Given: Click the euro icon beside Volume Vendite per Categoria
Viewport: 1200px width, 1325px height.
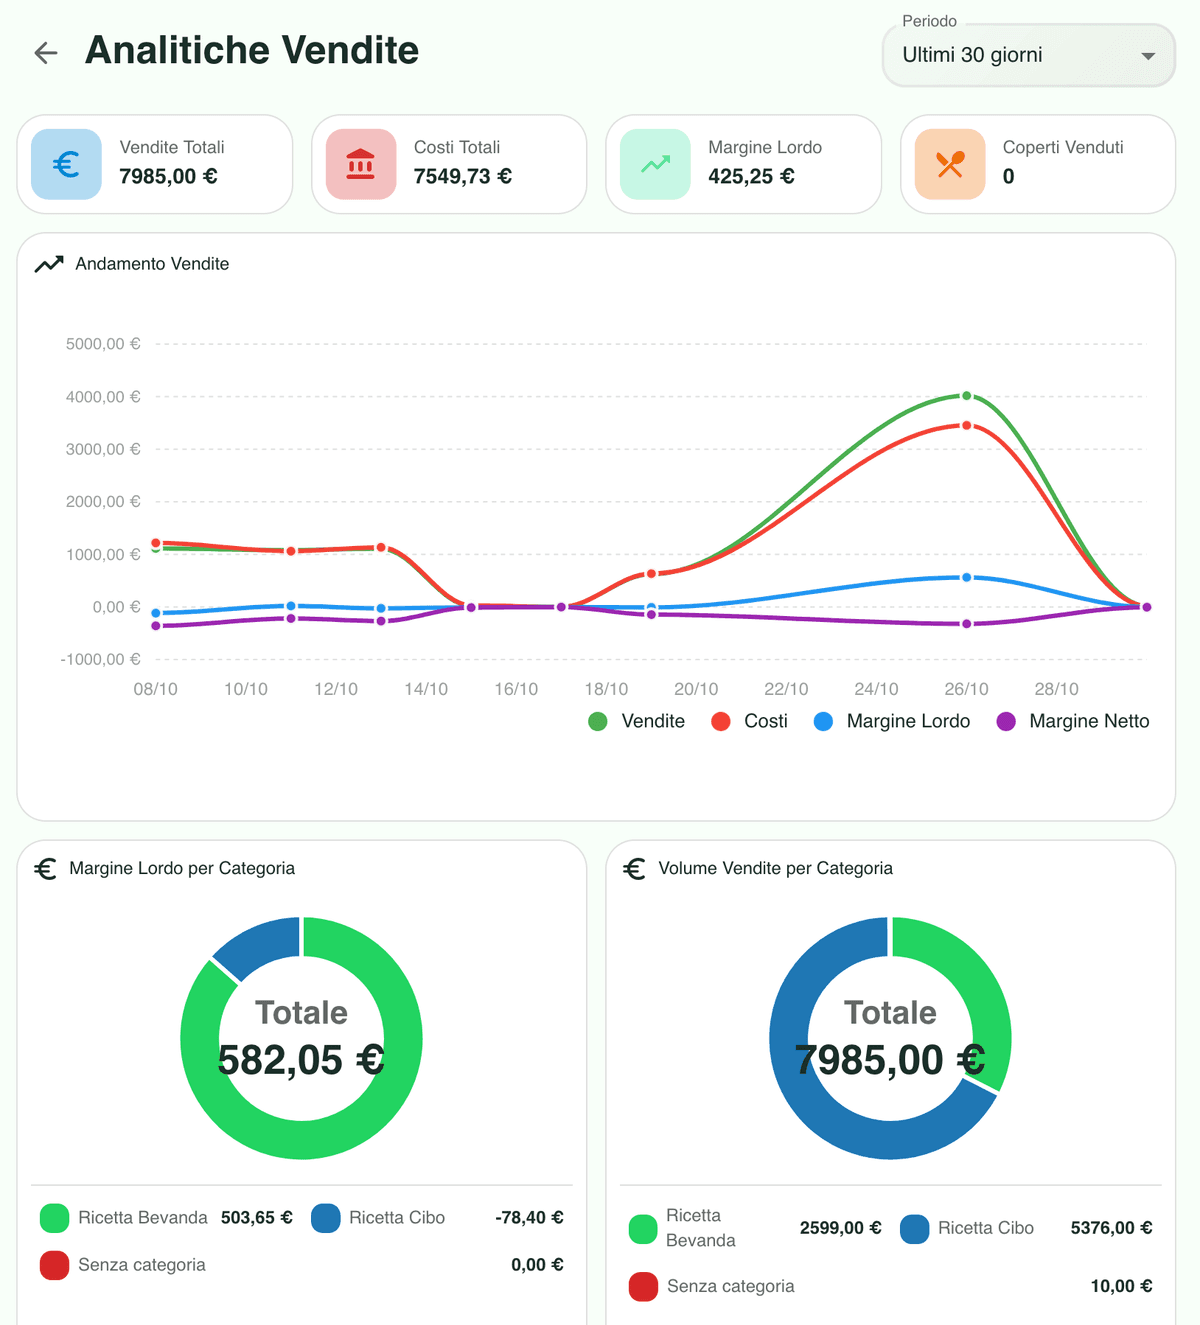Looking at the screenshot, I should [635, 868].
